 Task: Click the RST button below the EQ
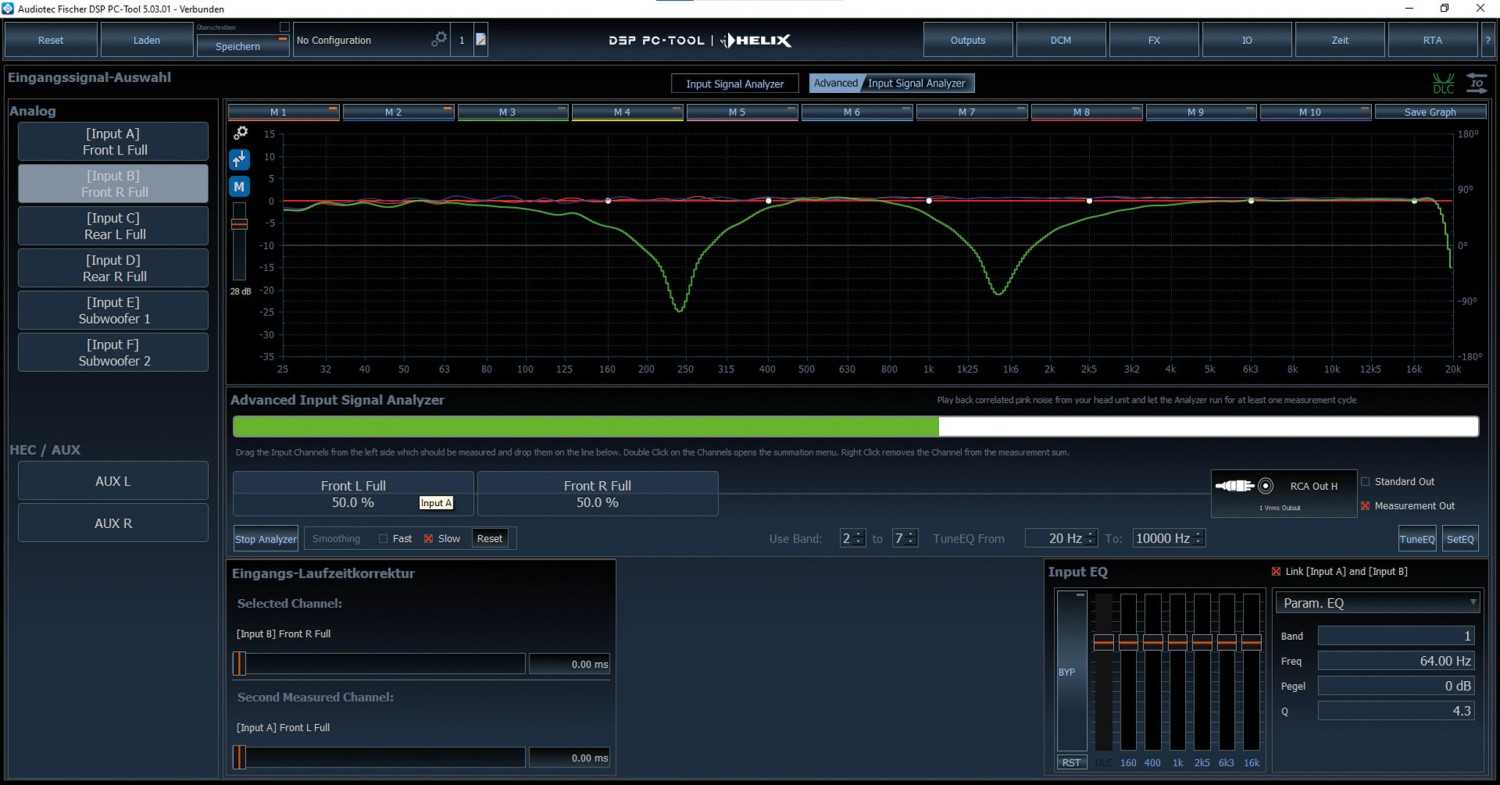click(1071, 763)
